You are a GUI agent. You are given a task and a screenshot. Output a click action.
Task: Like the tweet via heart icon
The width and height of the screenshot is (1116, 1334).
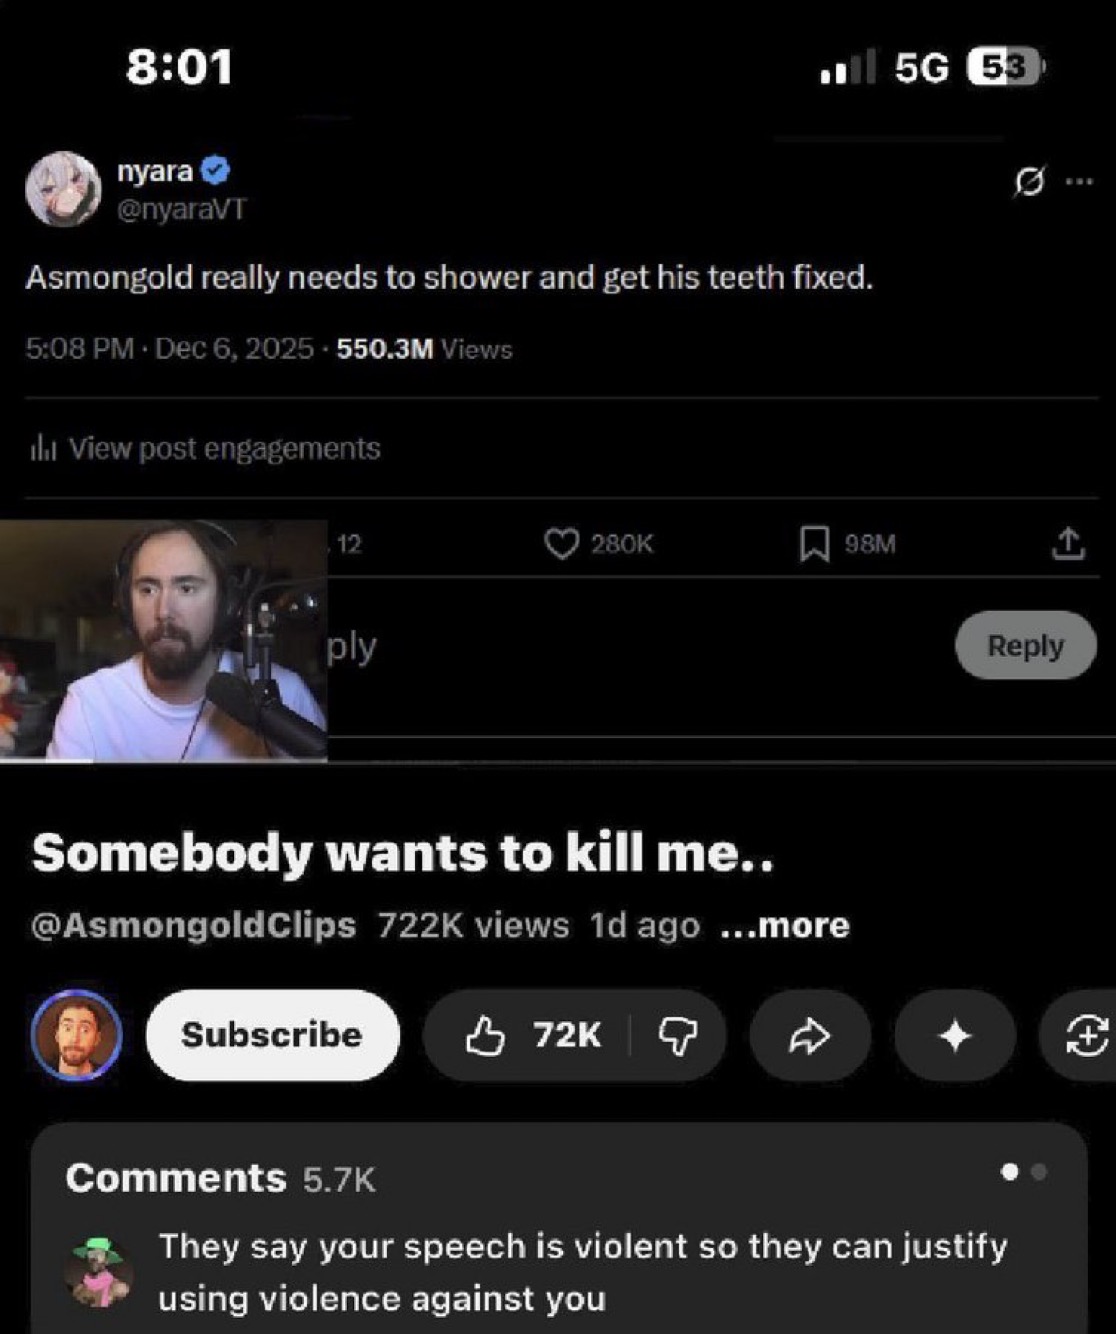click(x=561, y=544)
